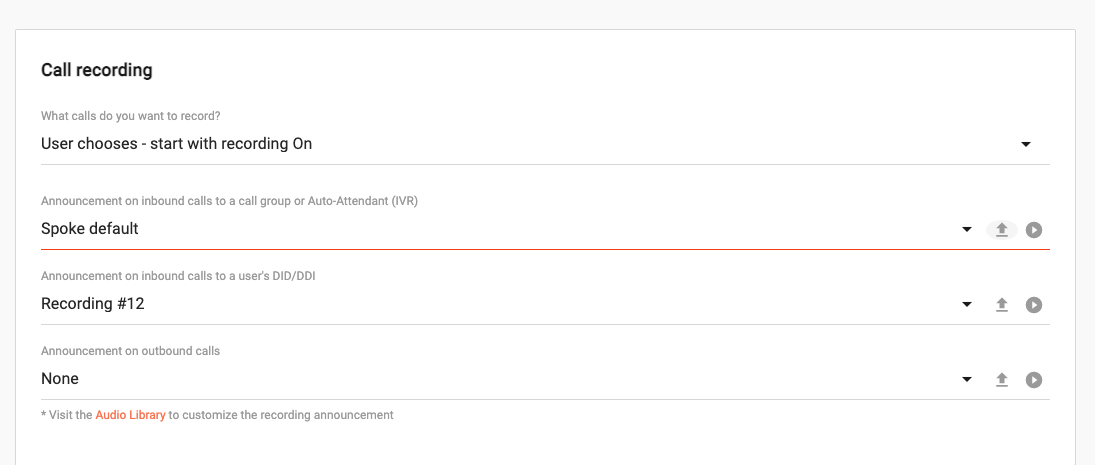Upload audio for the DID/DDI announcement
This screenshot has width=1095, height=465.
click(1001, 305)
